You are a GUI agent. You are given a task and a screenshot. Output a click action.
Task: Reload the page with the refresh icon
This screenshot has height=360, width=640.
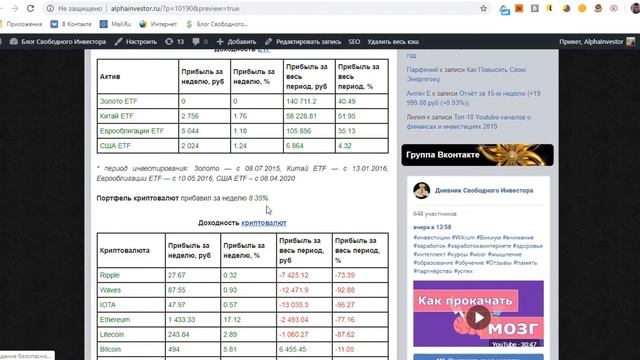(x=30, y=8)
